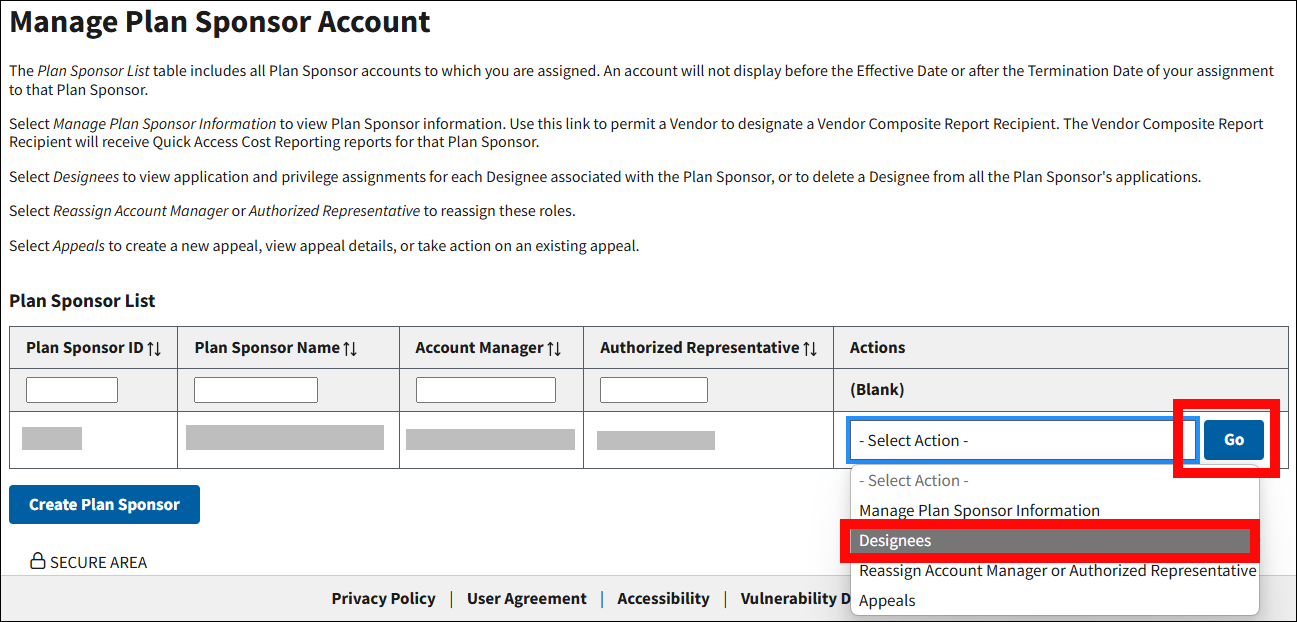This screenshot has height=622, width=1297.
Task: Click the Secure Area lock icon
Action: 38,561
